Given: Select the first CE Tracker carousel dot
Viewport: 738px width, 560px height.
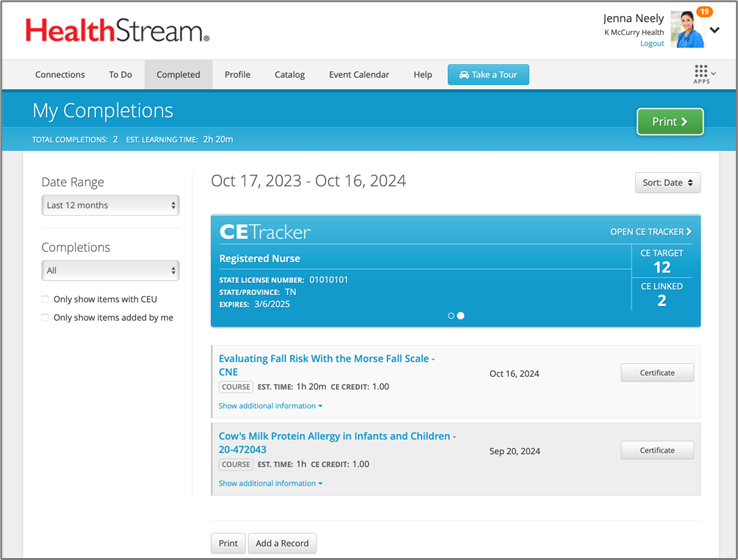Looking at the screenshot, I should (x=451, y=316).
